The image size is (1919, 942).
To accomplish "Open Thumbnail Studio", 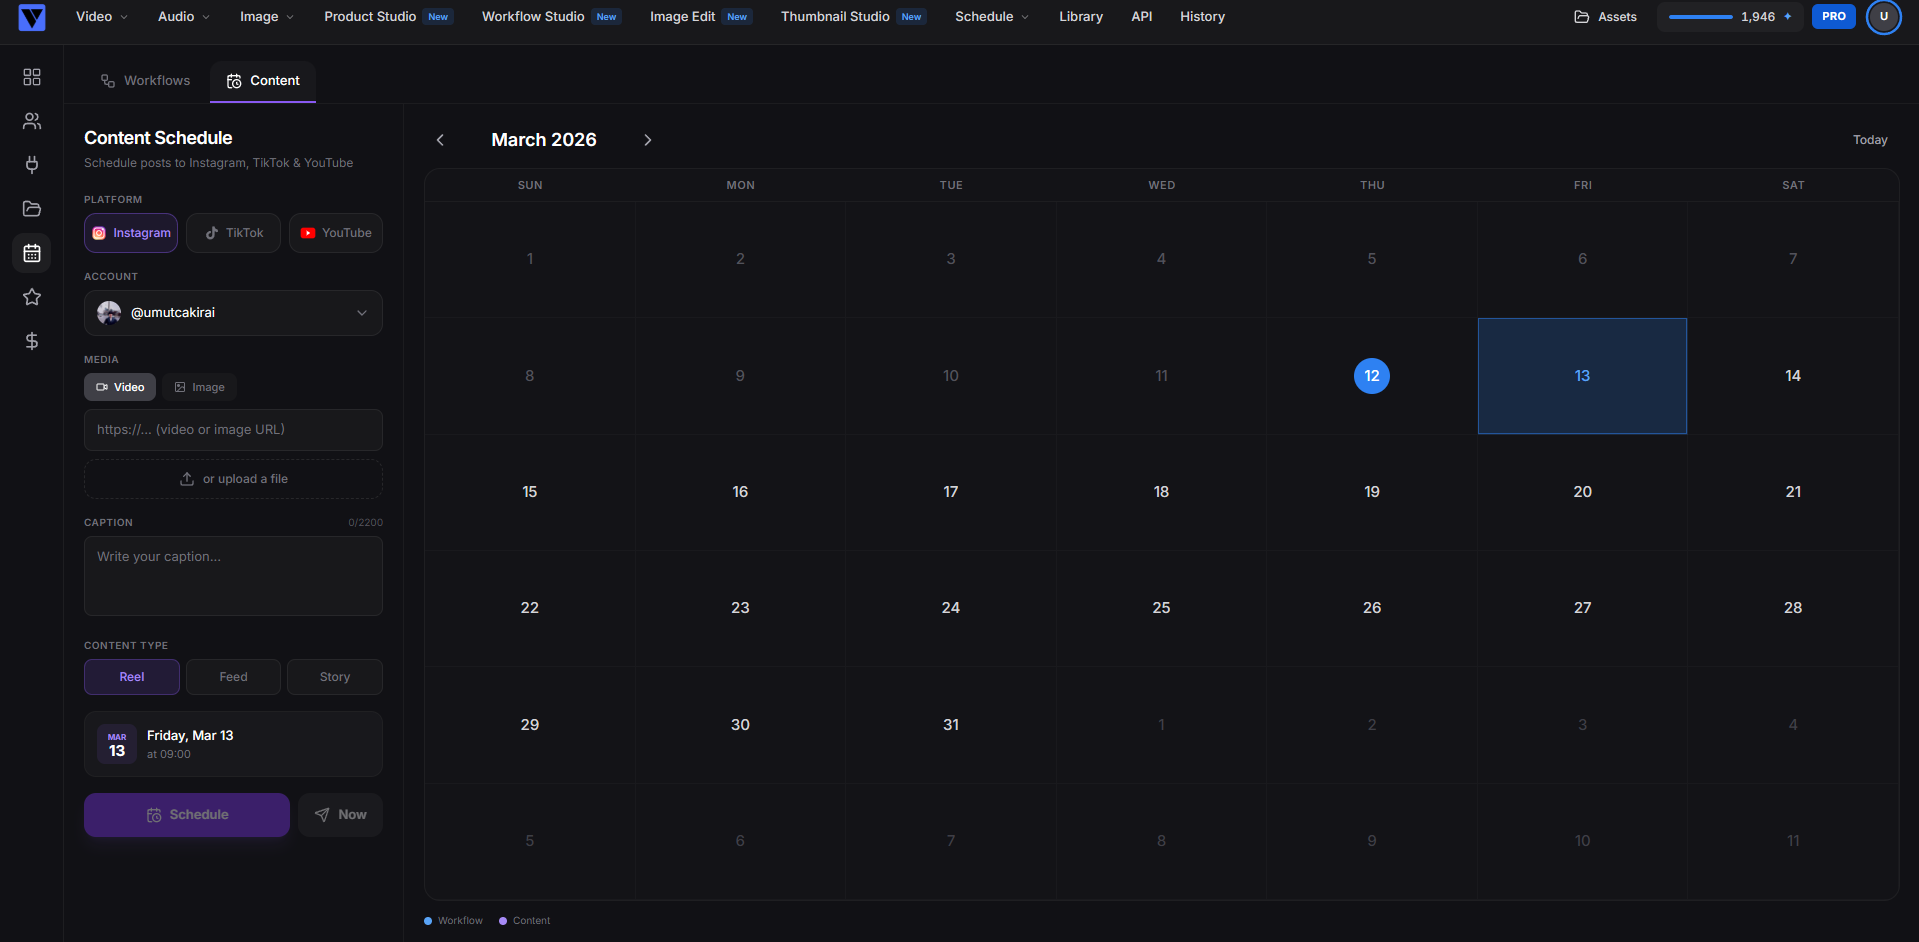I will (x=853, y=17).
